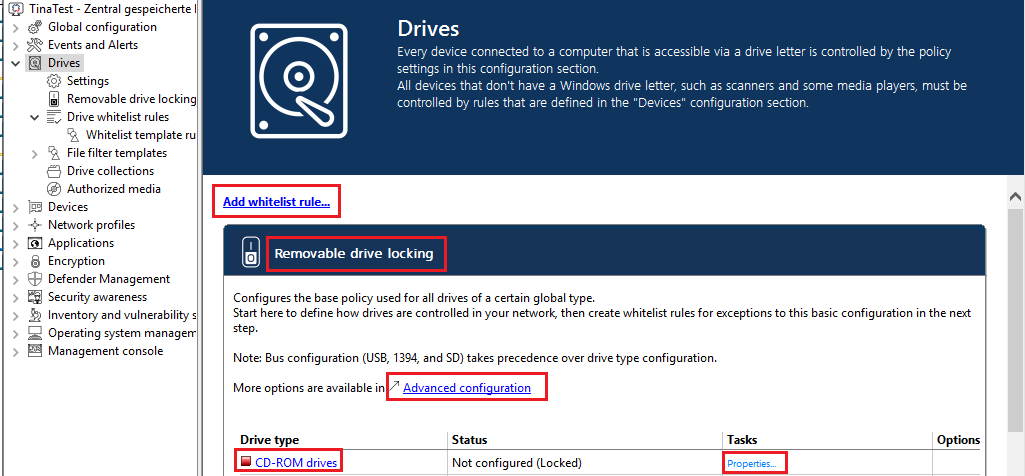
Task: Click the CD-ROM drives link
Action: (296, 462)
